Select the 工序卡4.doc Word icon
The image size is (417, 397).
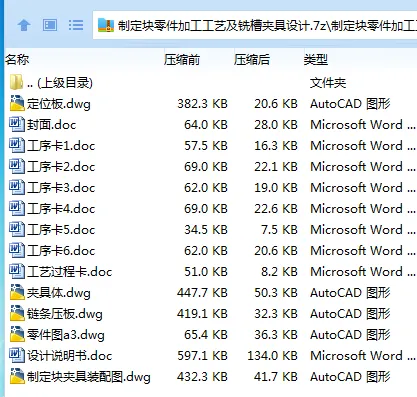tap(17, 208)
